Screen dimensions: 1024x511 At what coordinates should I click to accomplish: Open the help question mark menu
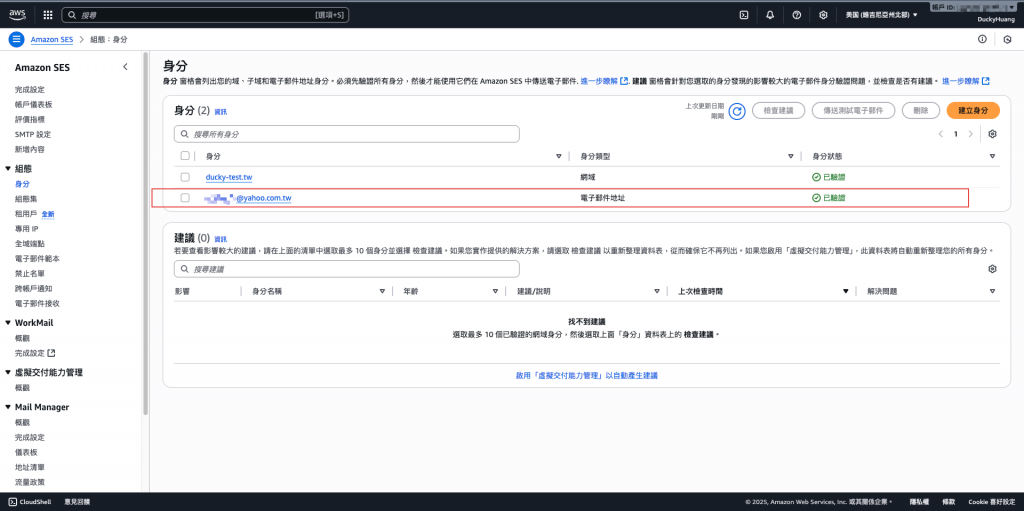(x=797, y=15)
